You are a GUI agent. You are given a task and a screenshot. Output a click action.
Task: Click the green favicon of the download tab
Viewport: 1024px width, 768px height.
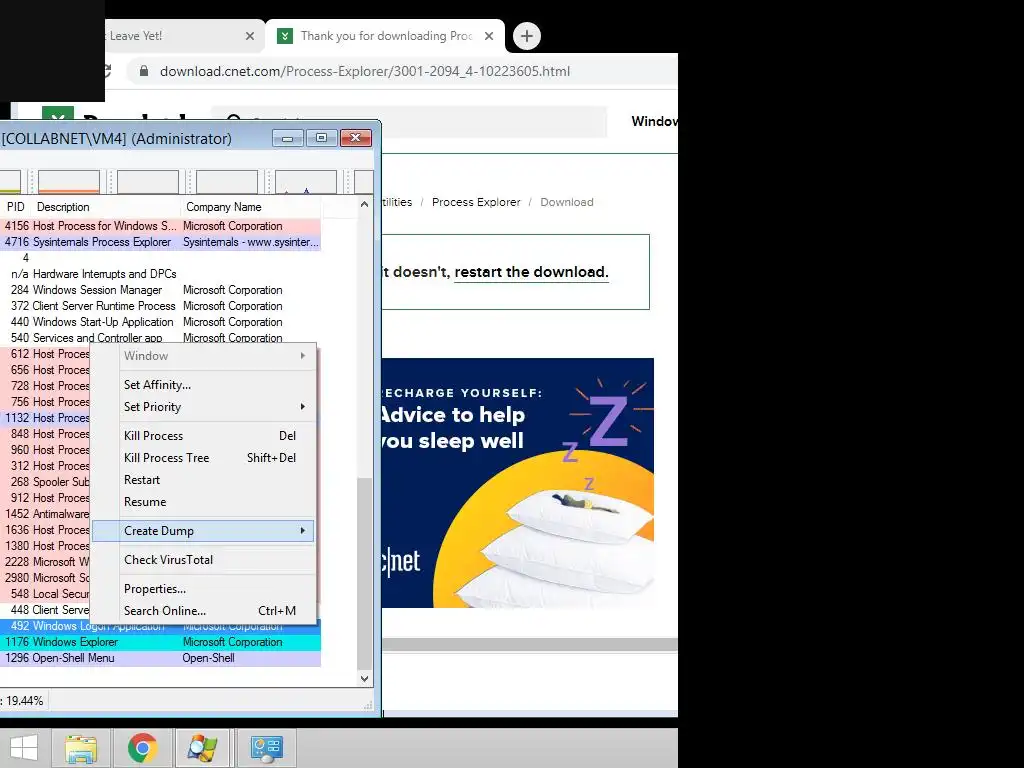click(285, 36)
